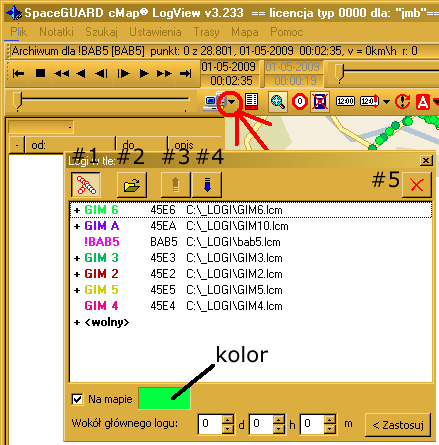Screen dimensions: 439x445
Task: Move selected log down with blue down-arrow
Action: (x=207, y=185)
